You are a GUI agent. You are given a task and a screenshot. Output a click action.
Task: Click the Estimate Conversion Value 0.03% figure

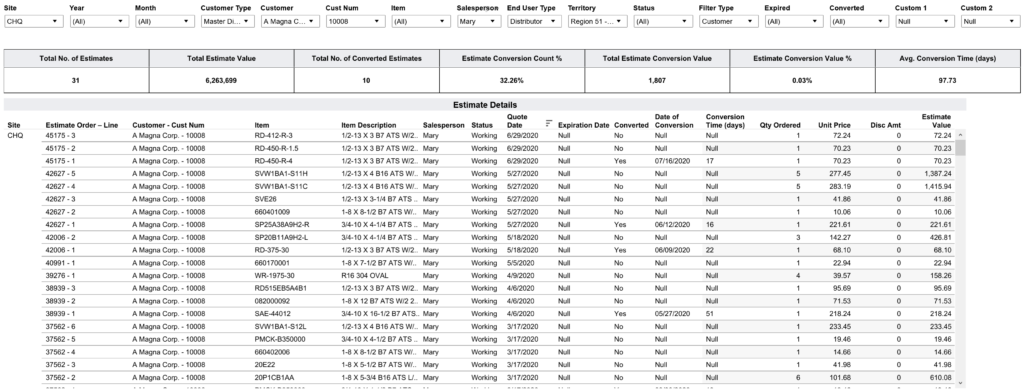803,80
